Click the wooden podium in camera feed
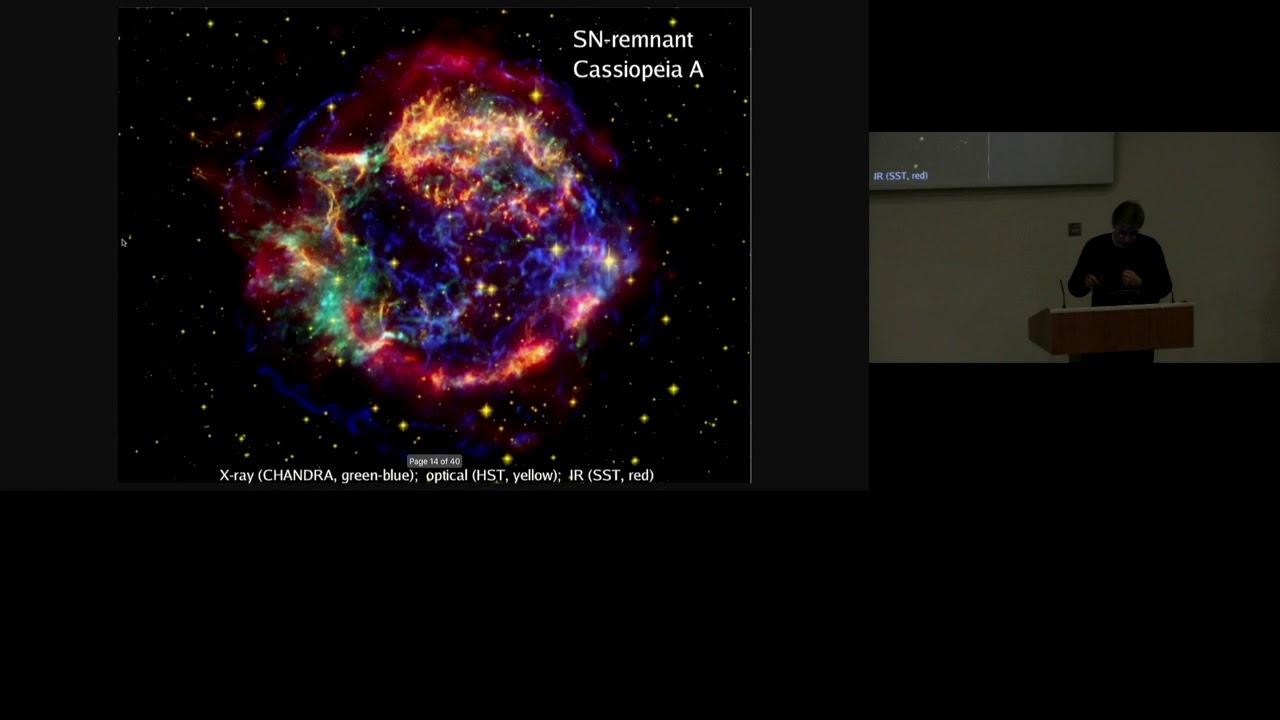This screenshot has width=1280, height=720. (1111, 329)
